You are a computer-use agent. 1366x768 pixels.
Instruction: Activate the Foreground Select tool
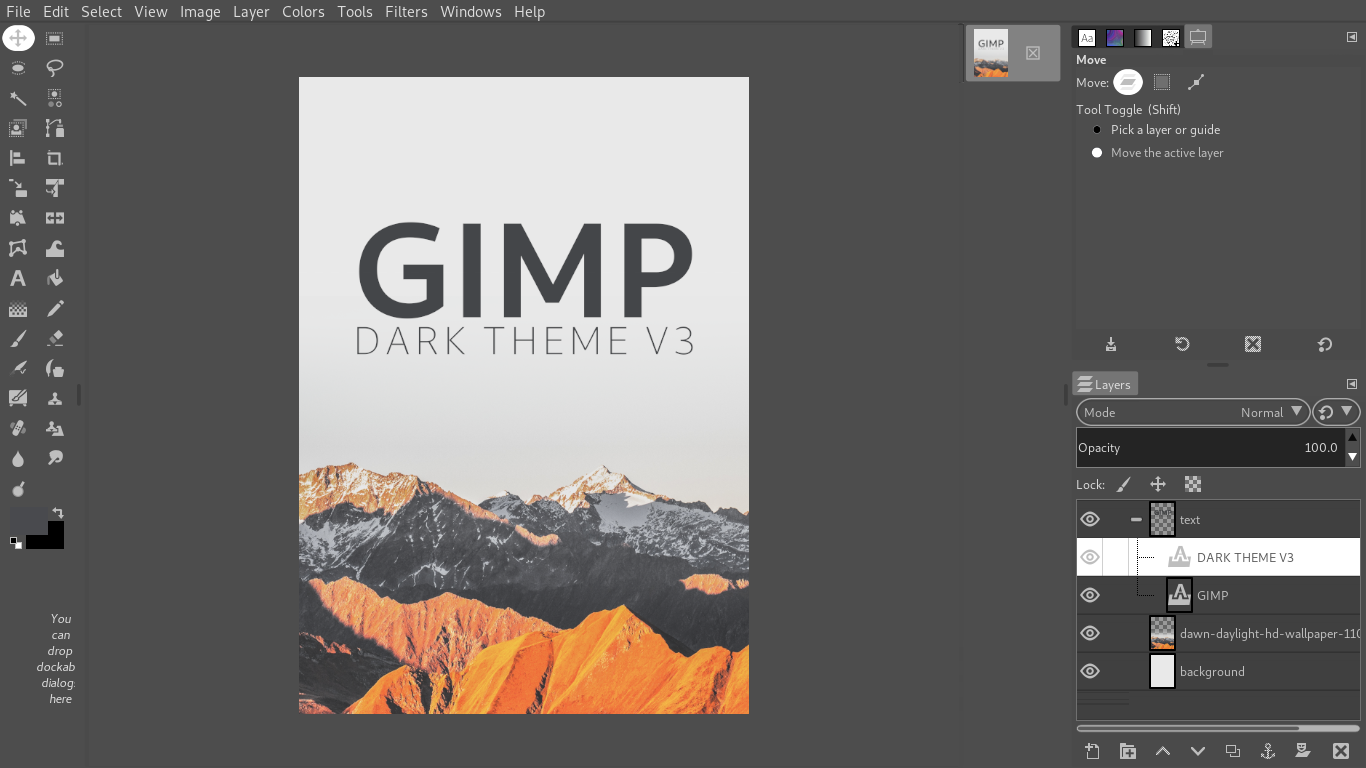point(18,128)
